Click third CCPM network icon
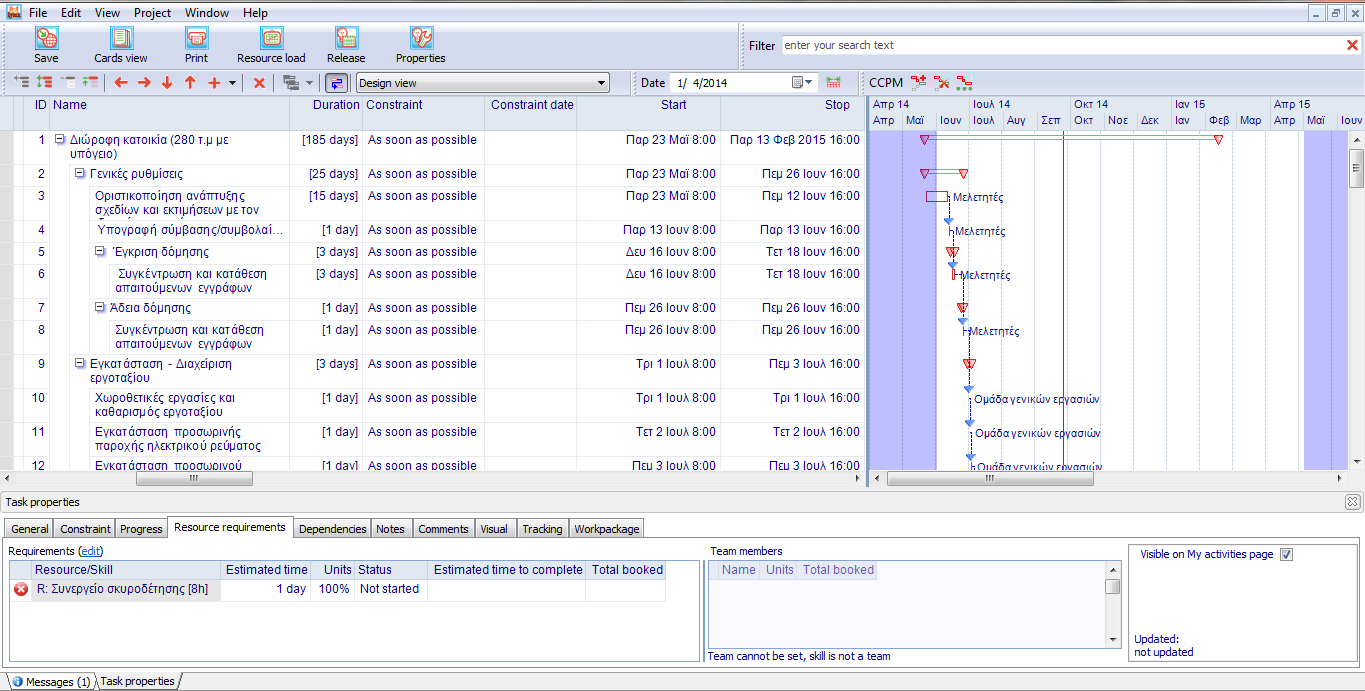Screen dimensions: 1365x691 (964, 83)
